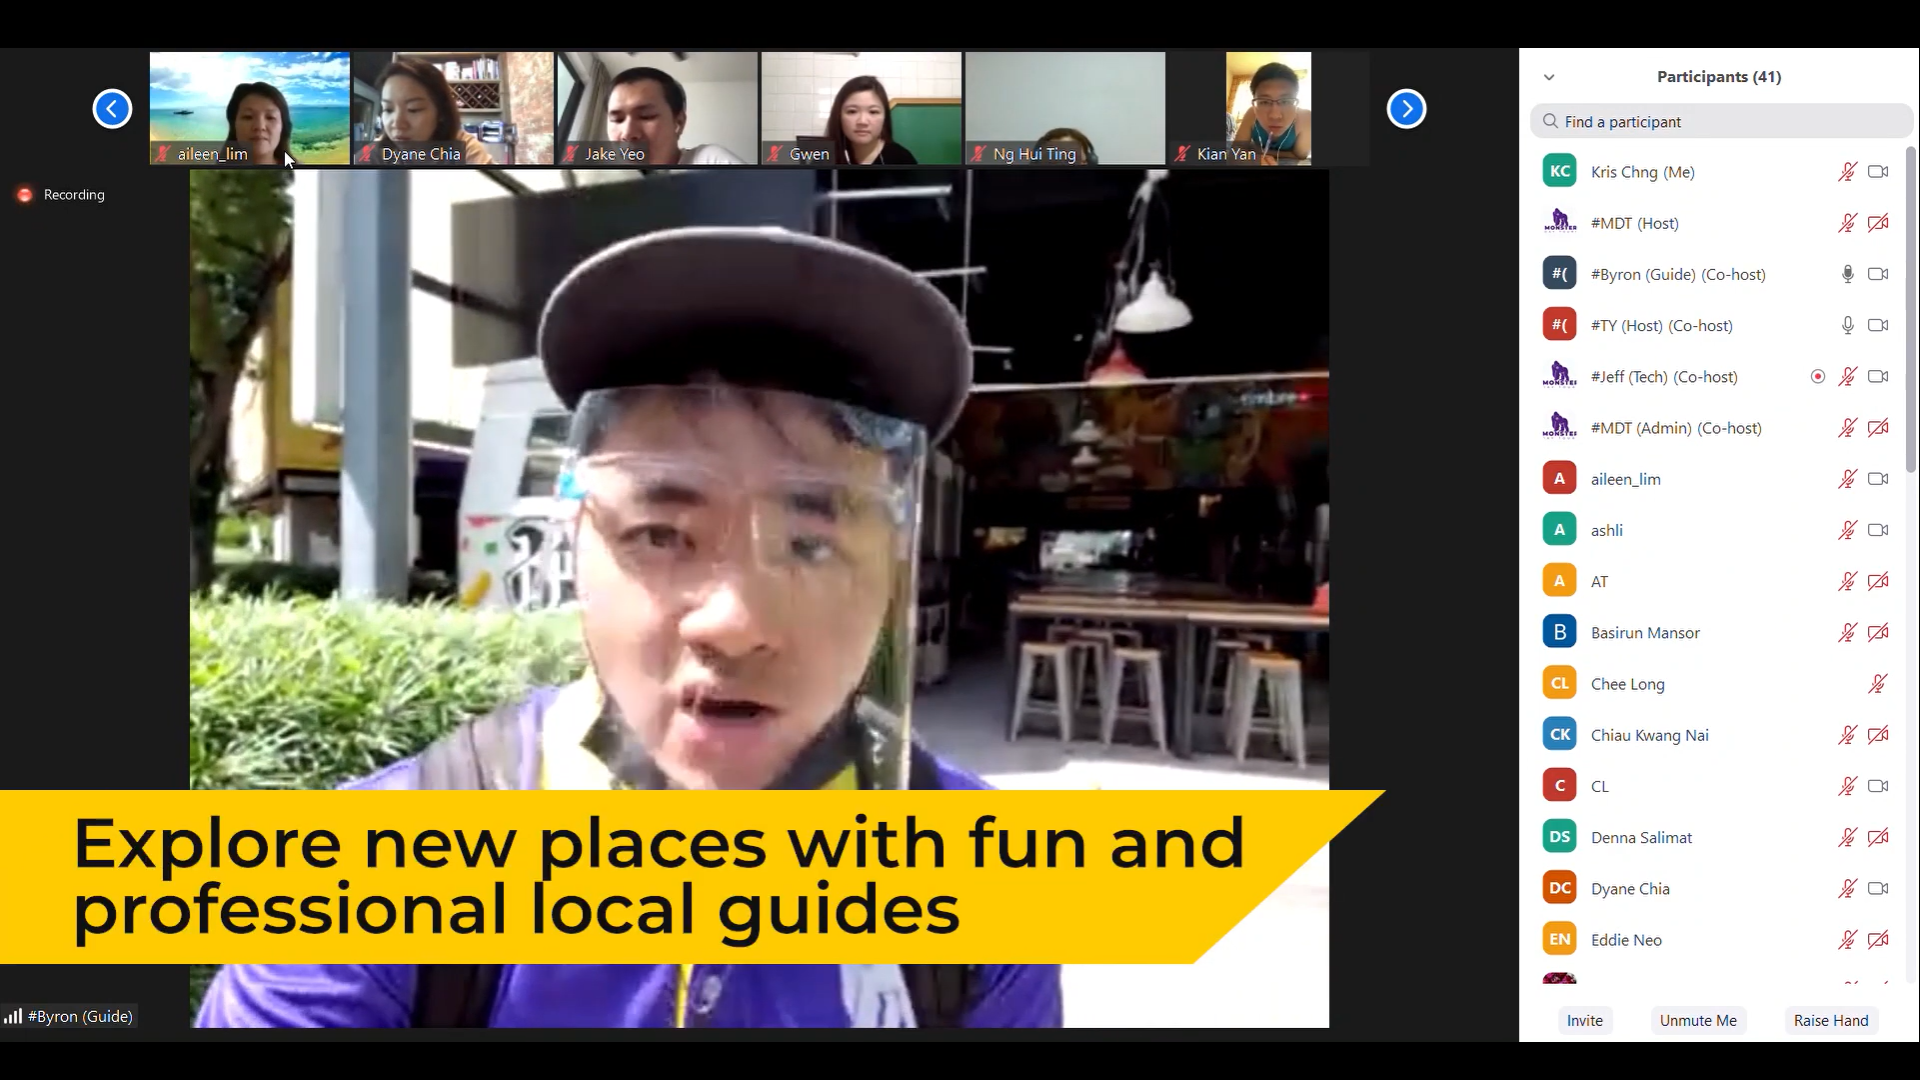Open aileen_lim video thumbnail
Screen dimensions: 1920x1080
click(x=250, y=108)
